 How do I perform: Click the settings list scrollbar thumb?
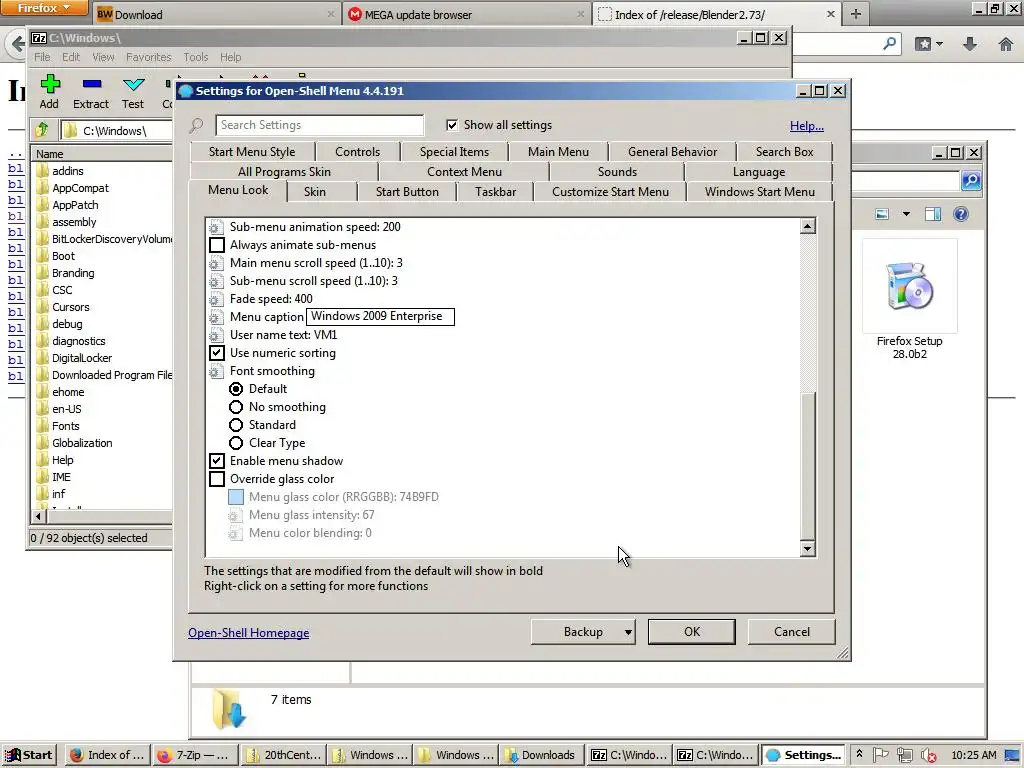[x=808, y=464]
